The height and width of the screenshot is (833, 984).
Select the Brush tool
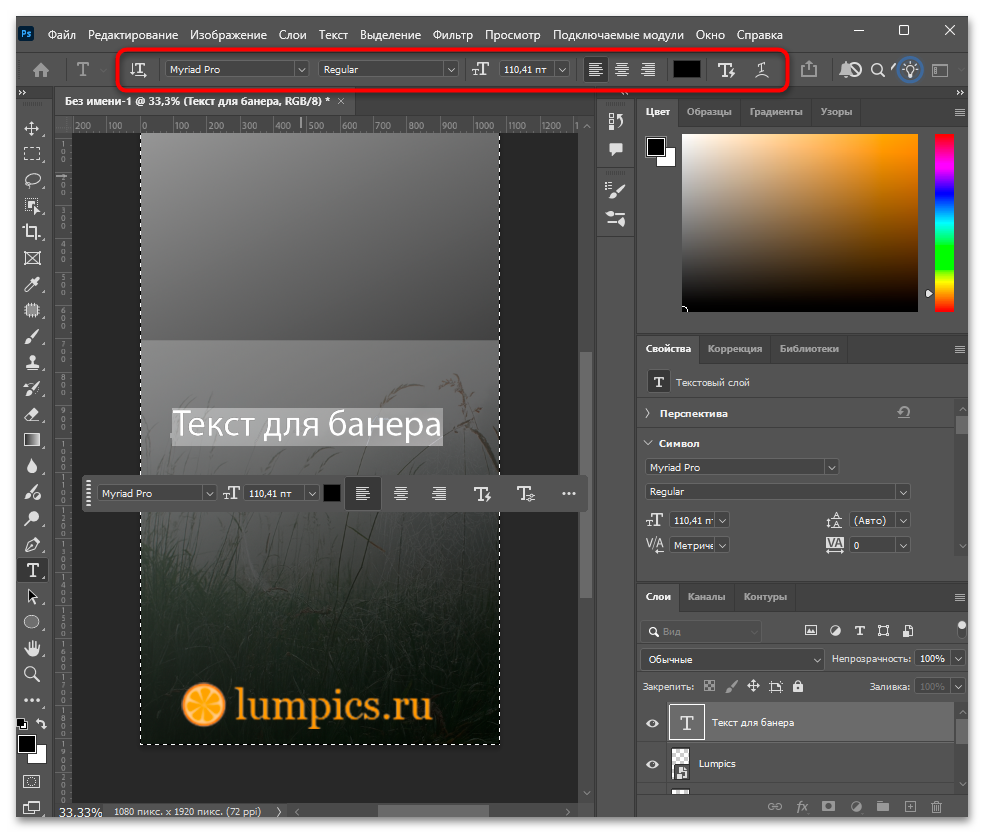click(x=32, y=337)
